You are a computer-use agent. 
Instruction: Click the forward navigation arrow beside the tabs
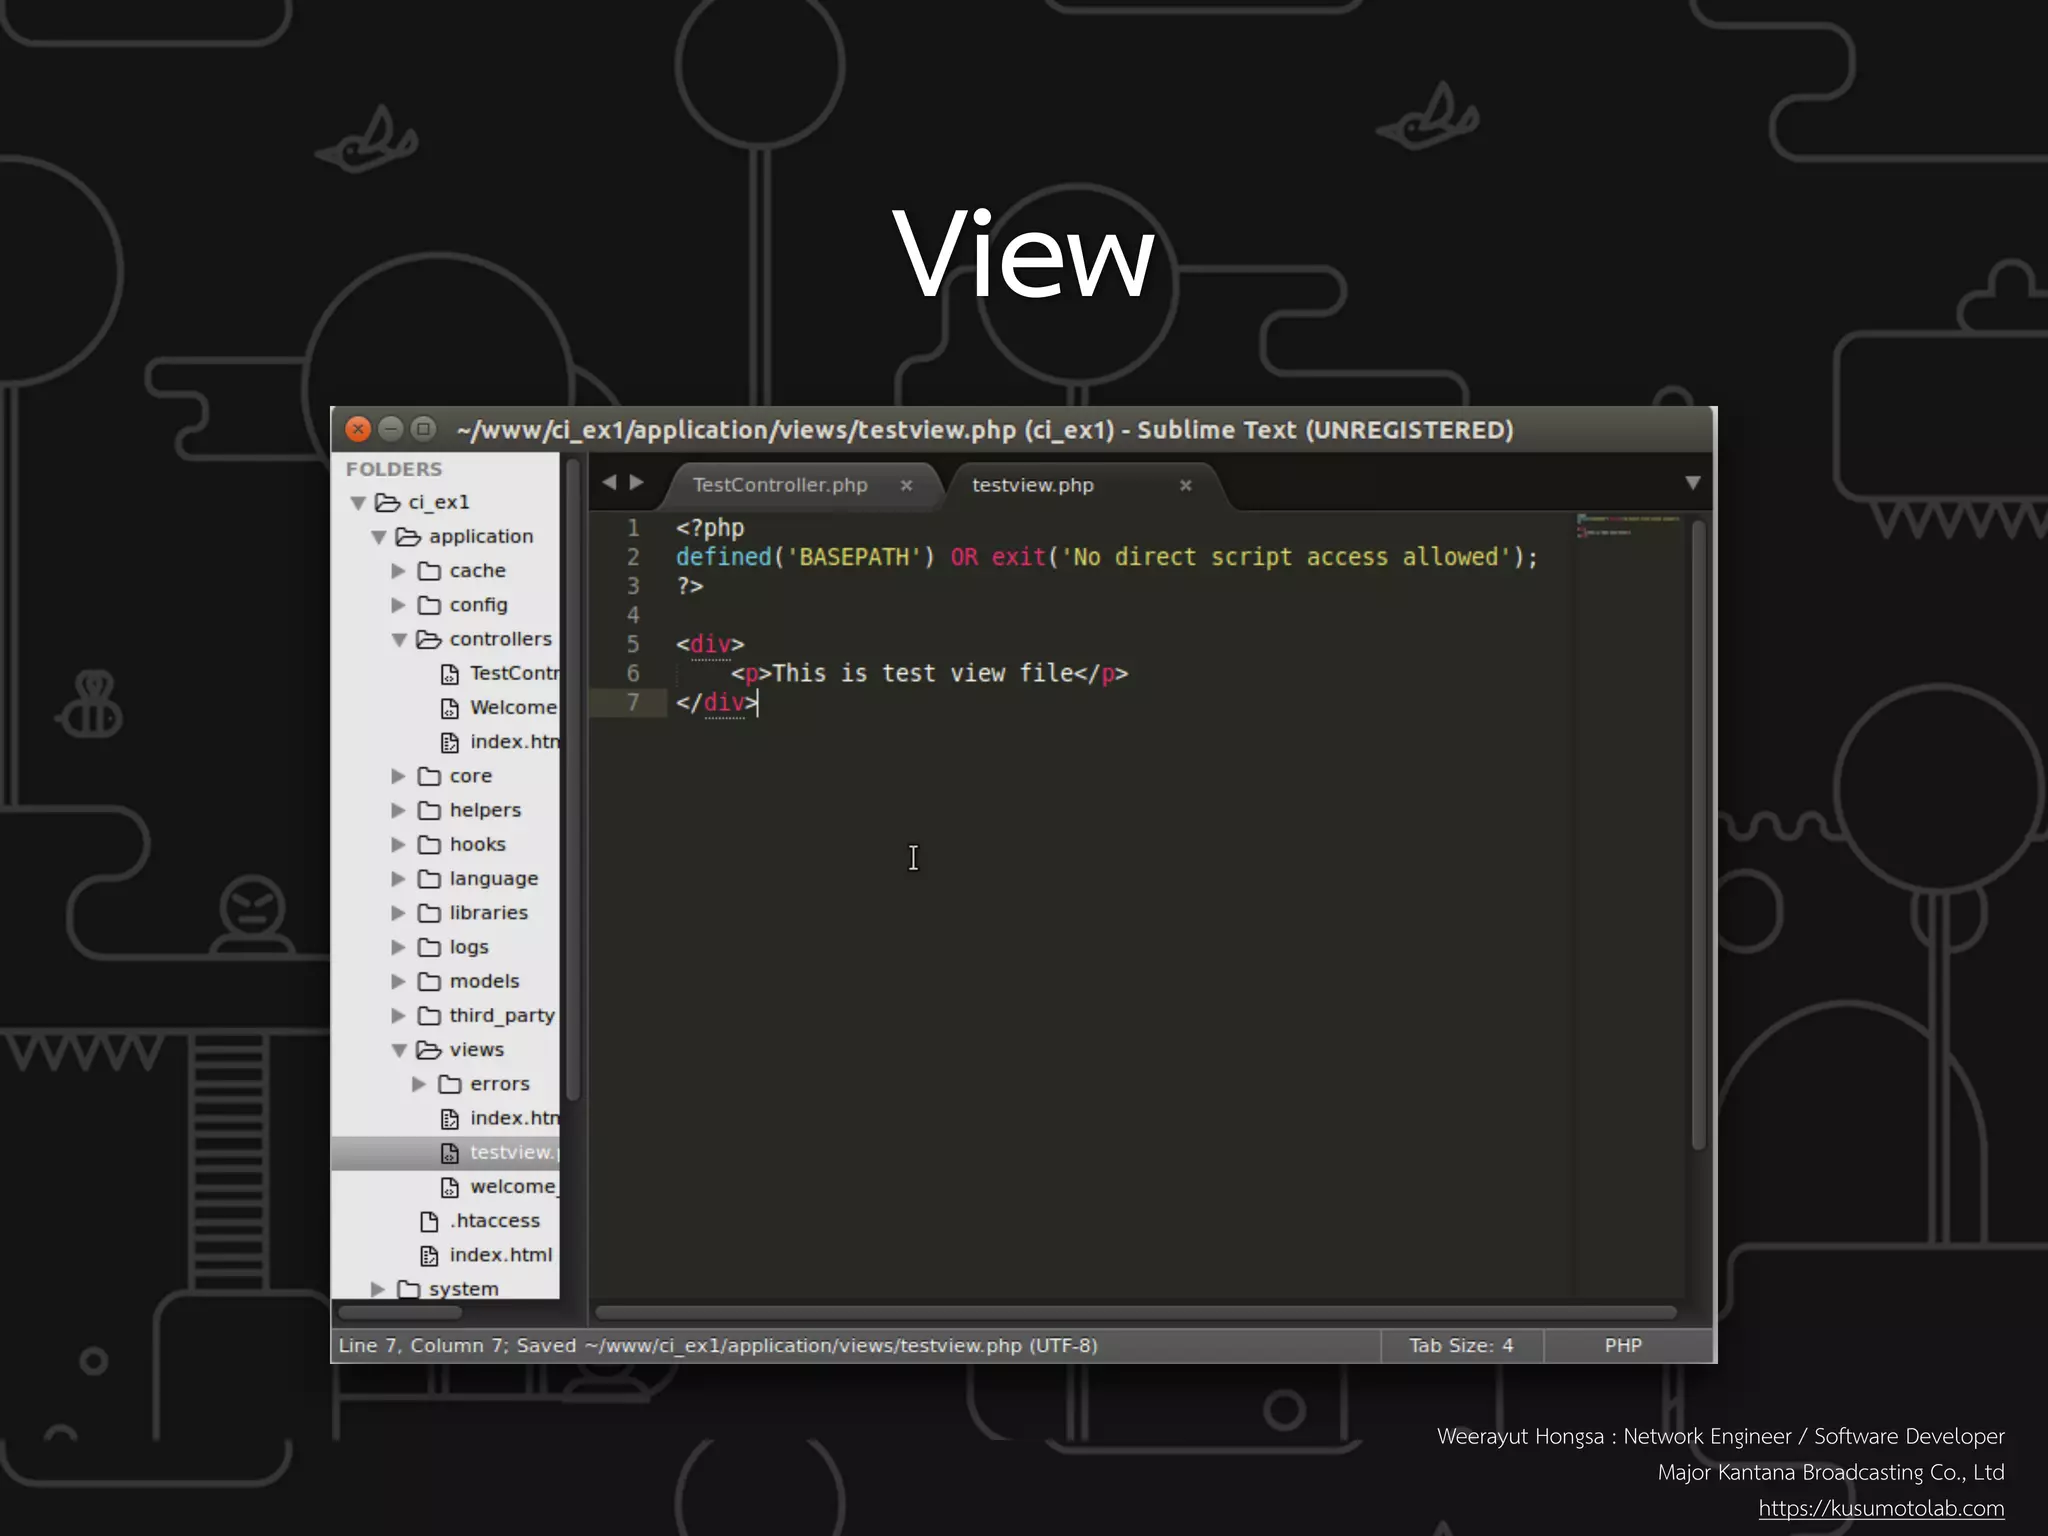pos(637,483)
